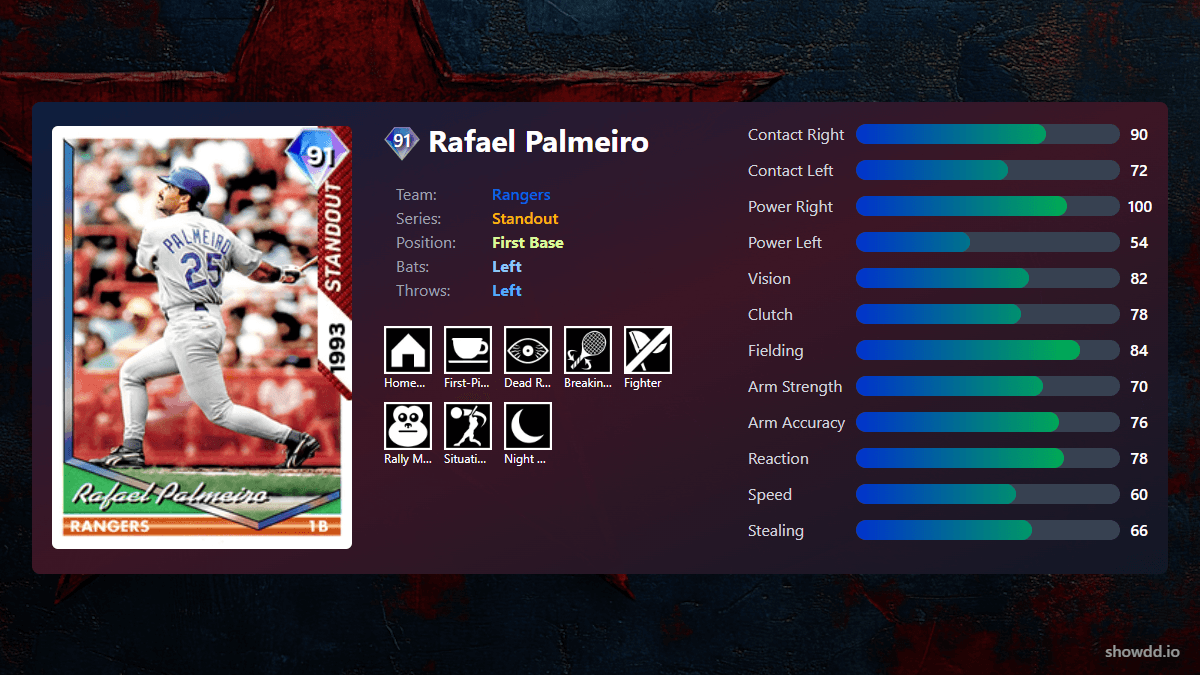1200x675 pixels.
Task: Click the 91 diamond badge beside the name
Action: click(402, 142)
